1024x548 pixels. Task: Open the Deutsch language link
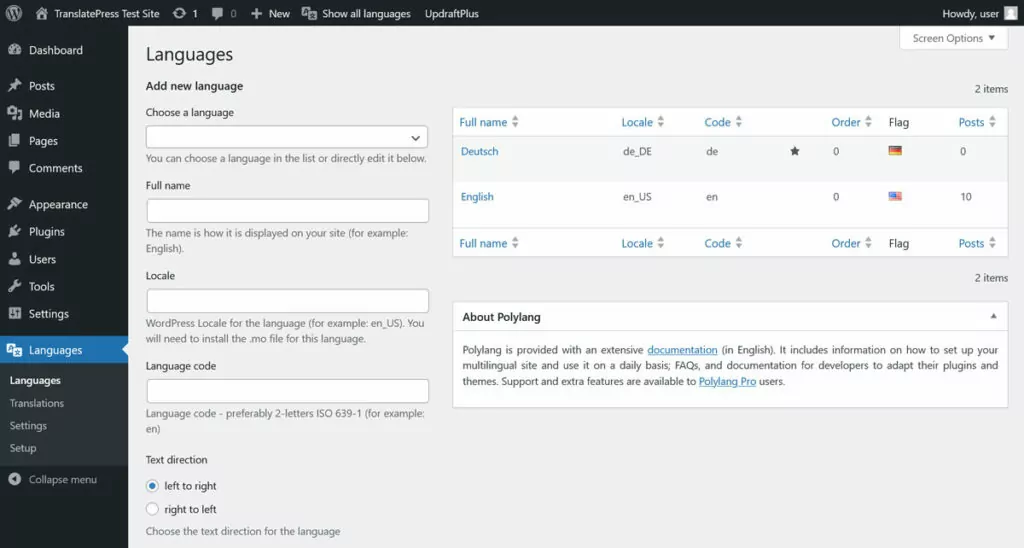point(479,151)
